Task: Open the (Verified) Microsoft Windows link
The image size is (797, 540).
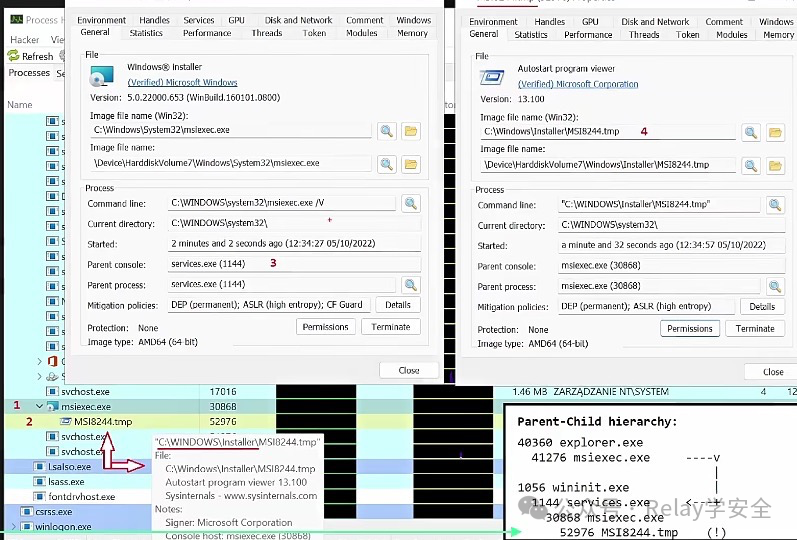Action: coord(182,82)
